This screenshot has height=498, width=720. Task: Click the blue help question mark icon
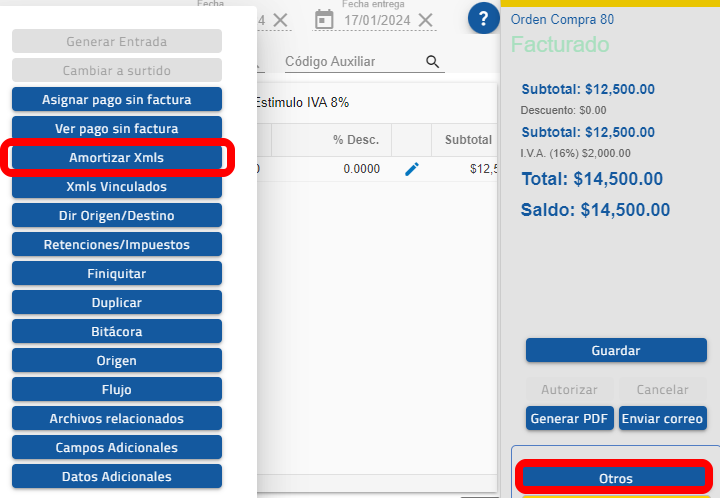click(x=484, y=18)
